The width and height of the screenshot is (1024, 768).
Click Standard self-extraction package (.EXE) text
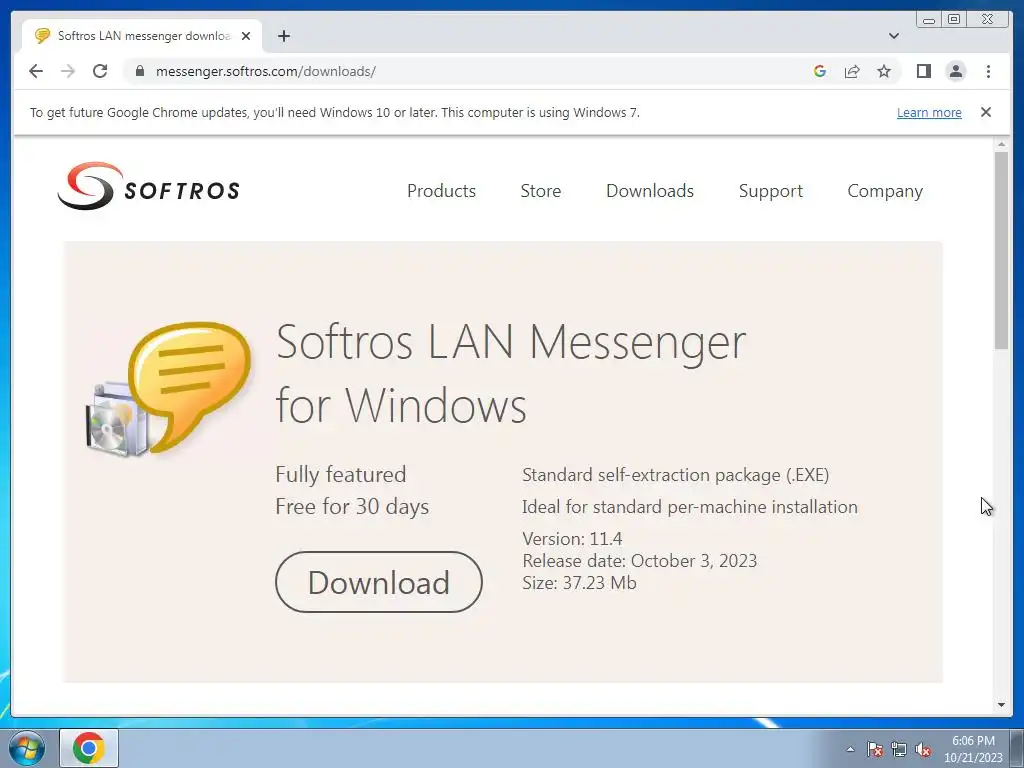coord(675,475)
